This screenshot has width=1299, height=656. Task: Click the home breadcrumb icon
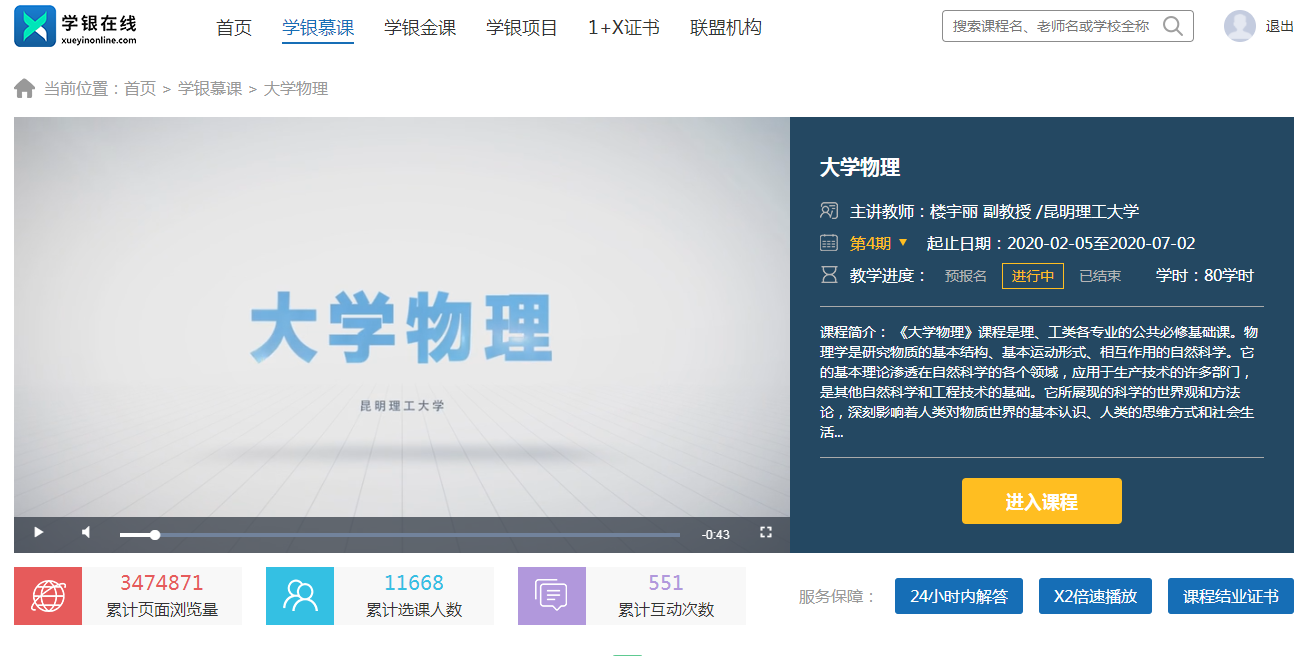click(x=24, y=89)
